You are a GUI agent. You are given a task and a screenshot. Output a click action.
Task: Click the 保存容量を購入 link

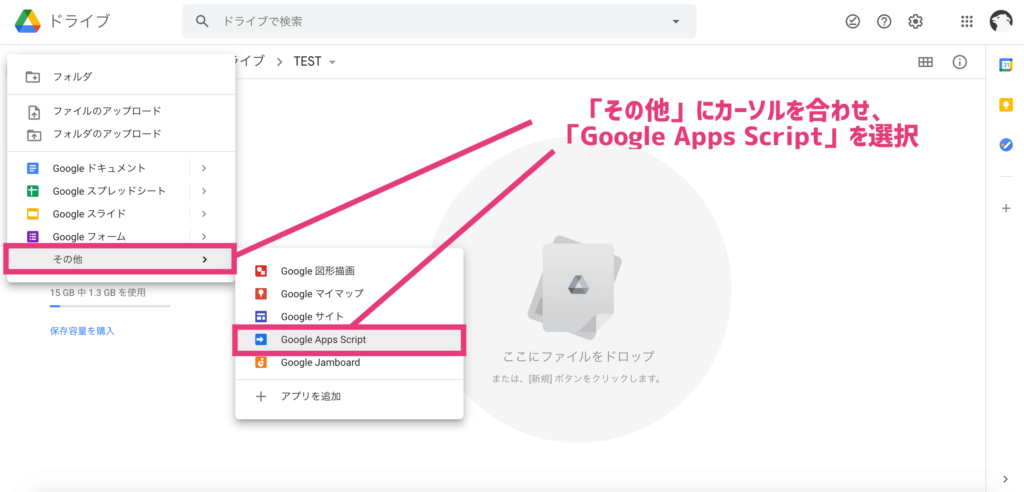point(82,331)
